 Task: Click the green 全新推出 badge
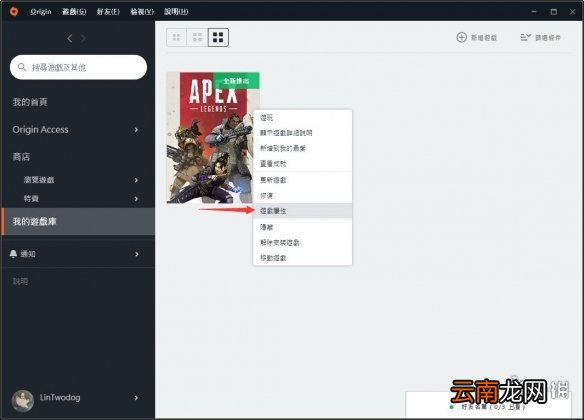[x=236, y=81]
